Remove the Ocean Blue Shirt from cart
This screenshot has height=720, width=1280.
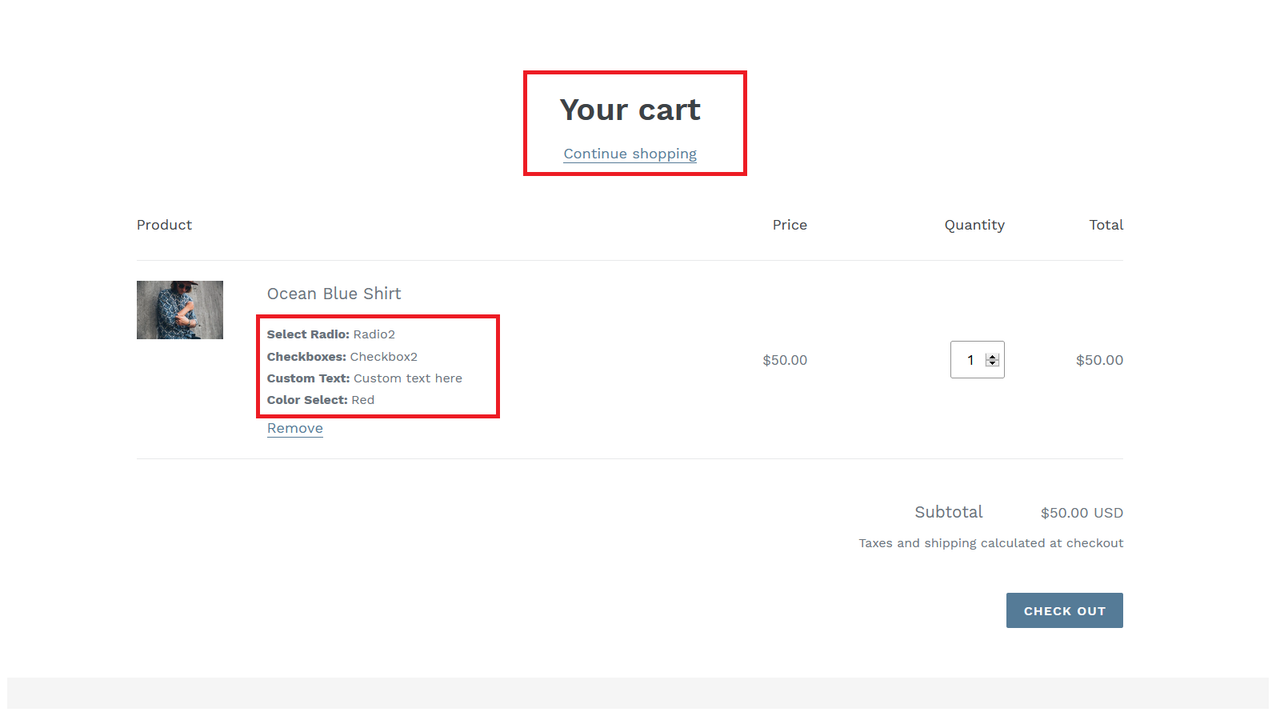click(294, 427)
